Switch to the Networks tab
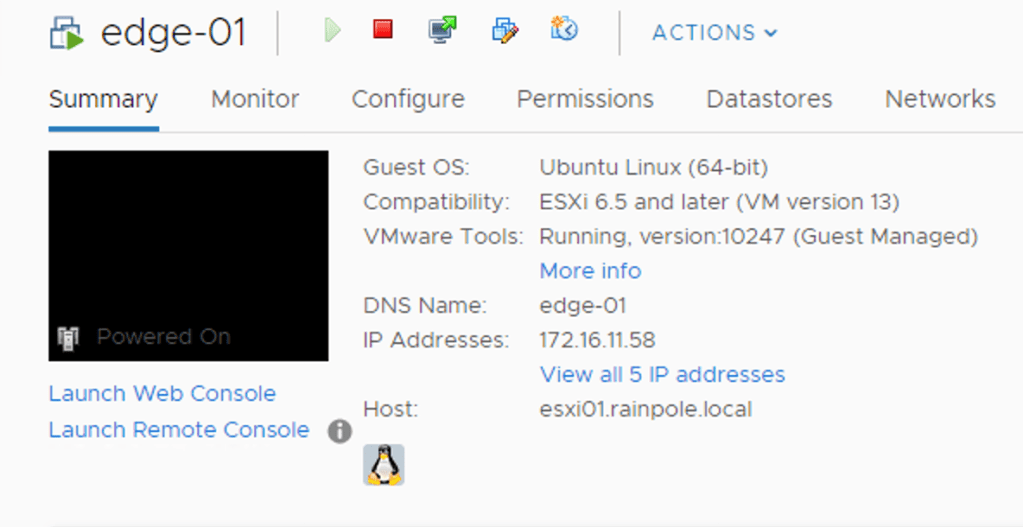 (x=940, y=100)
